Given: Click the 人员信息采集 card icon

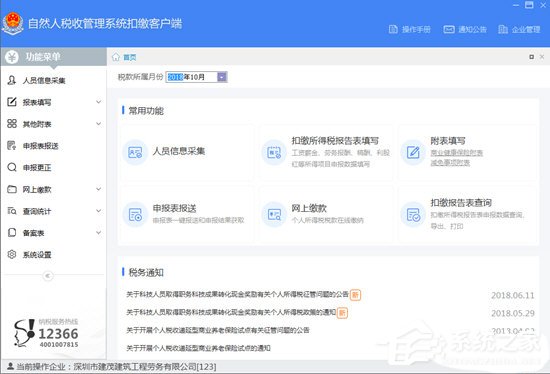Looking at the screenshot, I should pos(135,152).
